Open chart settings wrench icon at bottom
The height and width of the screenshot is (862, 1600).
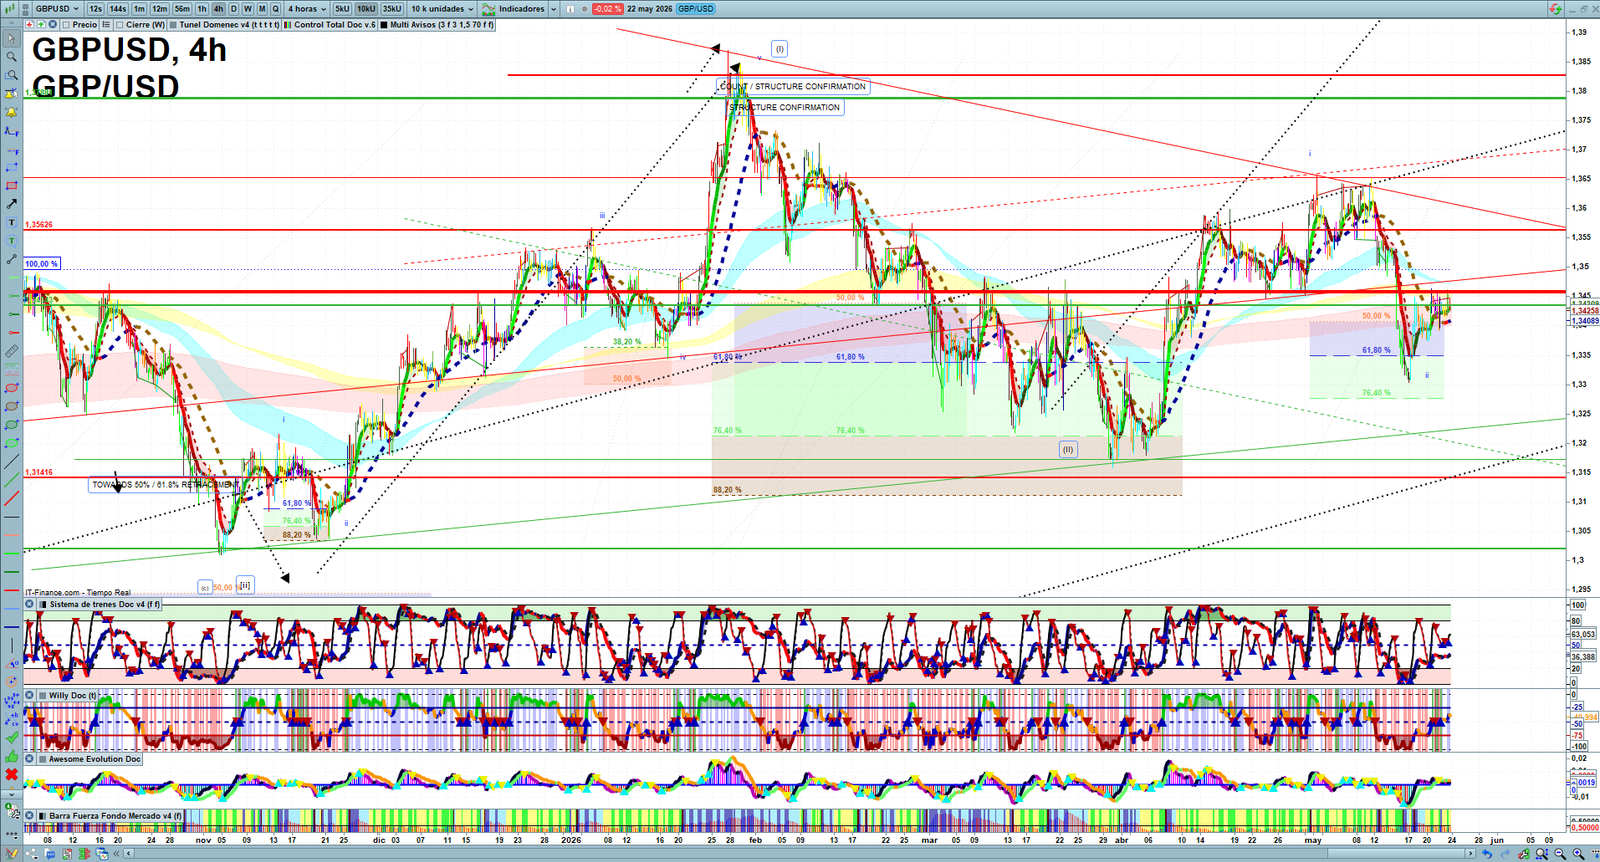[x=1524, y=853]
